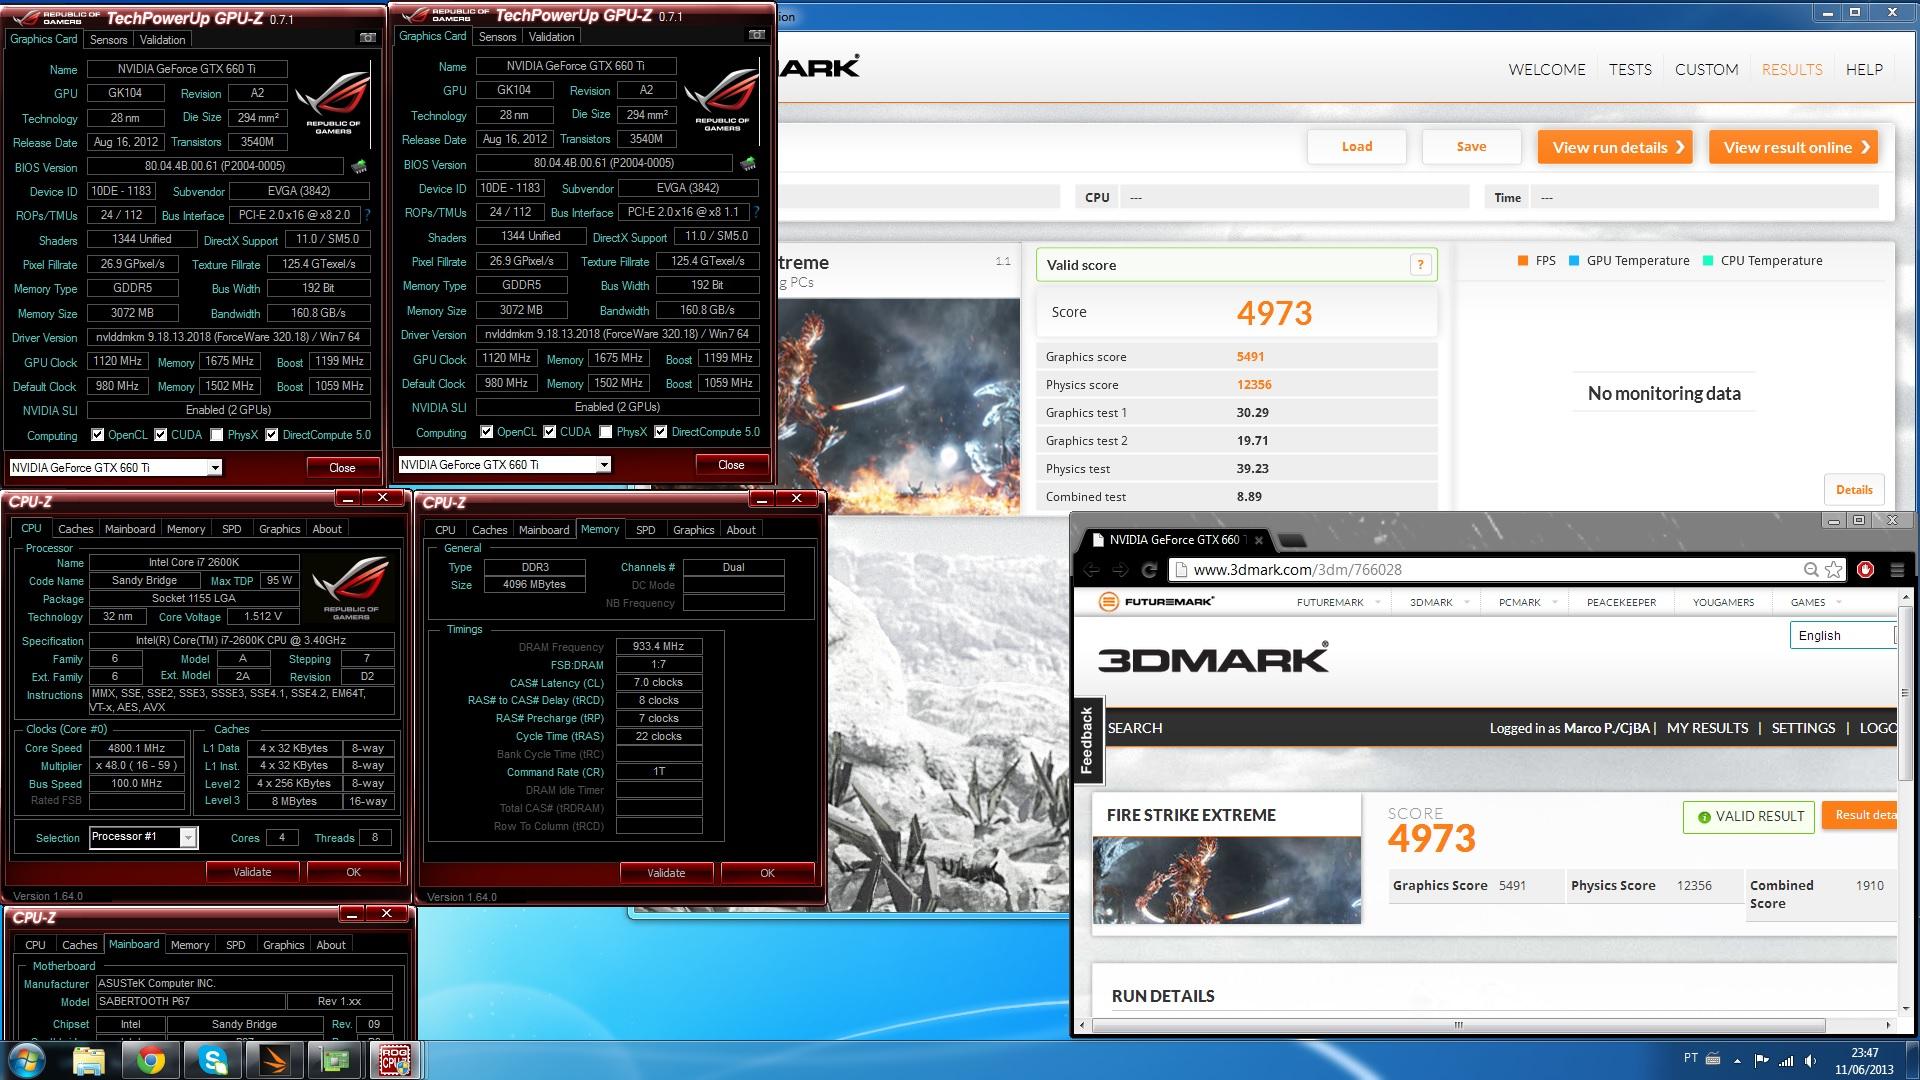Click the Chrome forward arrow

pos(1120,570)
